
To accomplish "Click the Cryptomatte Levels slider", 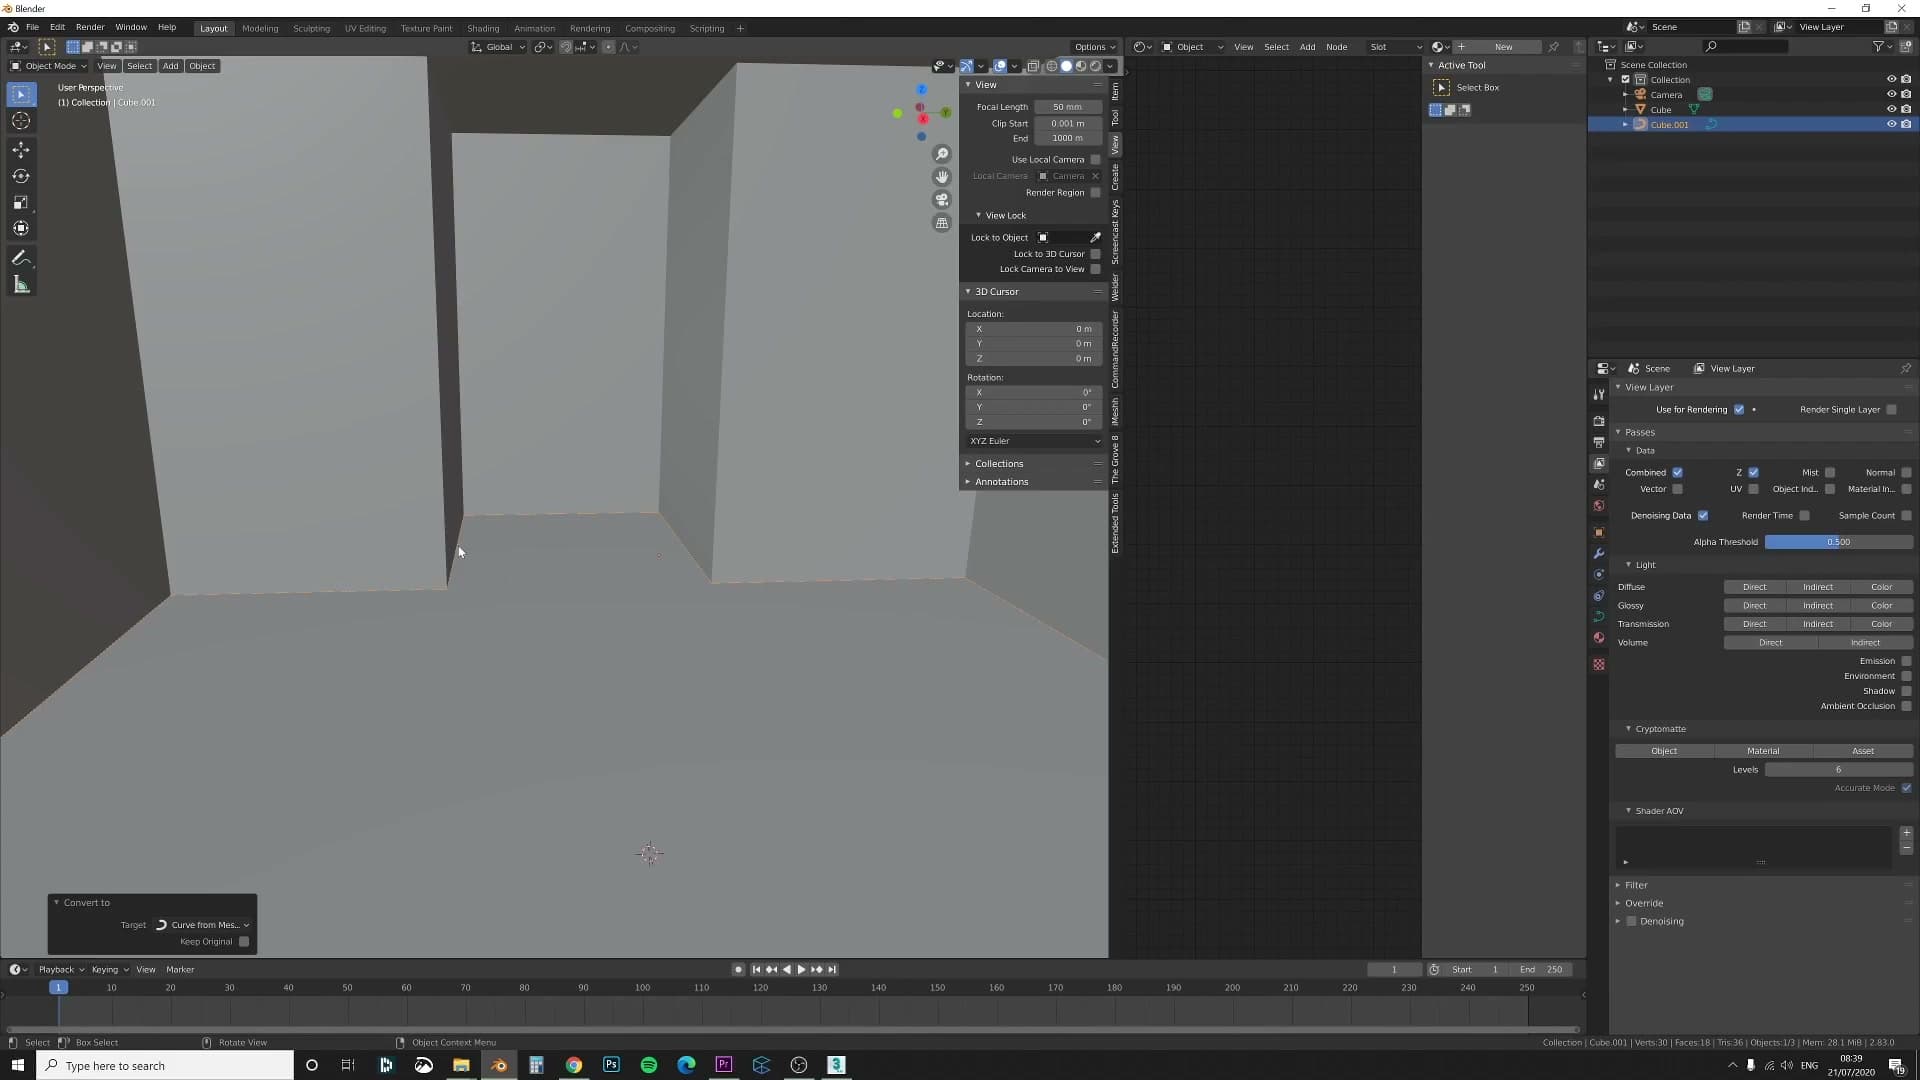I will (1838, 770).
